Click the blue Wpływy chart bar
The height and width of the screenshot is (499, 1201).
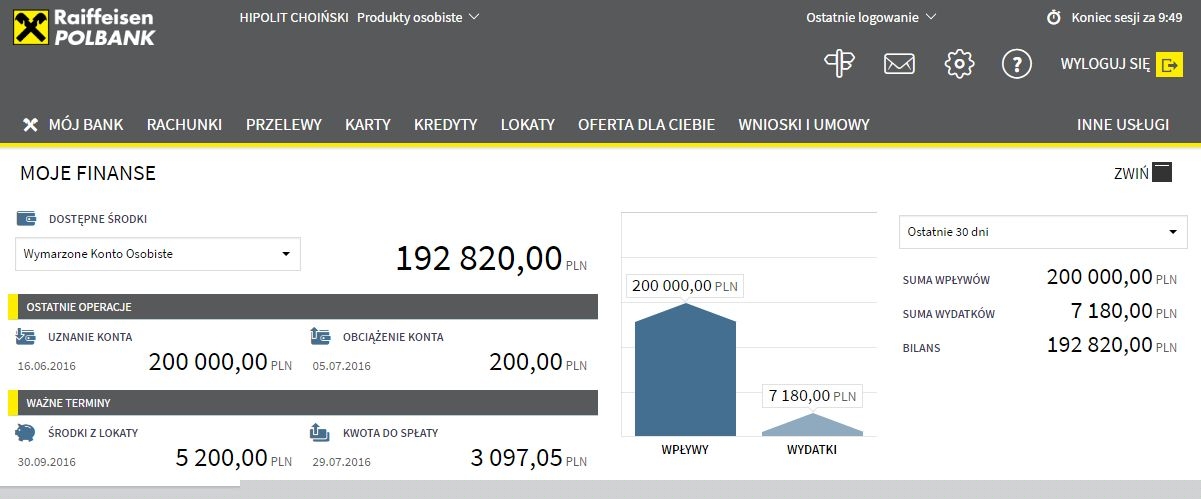click(x=685, y=375)
